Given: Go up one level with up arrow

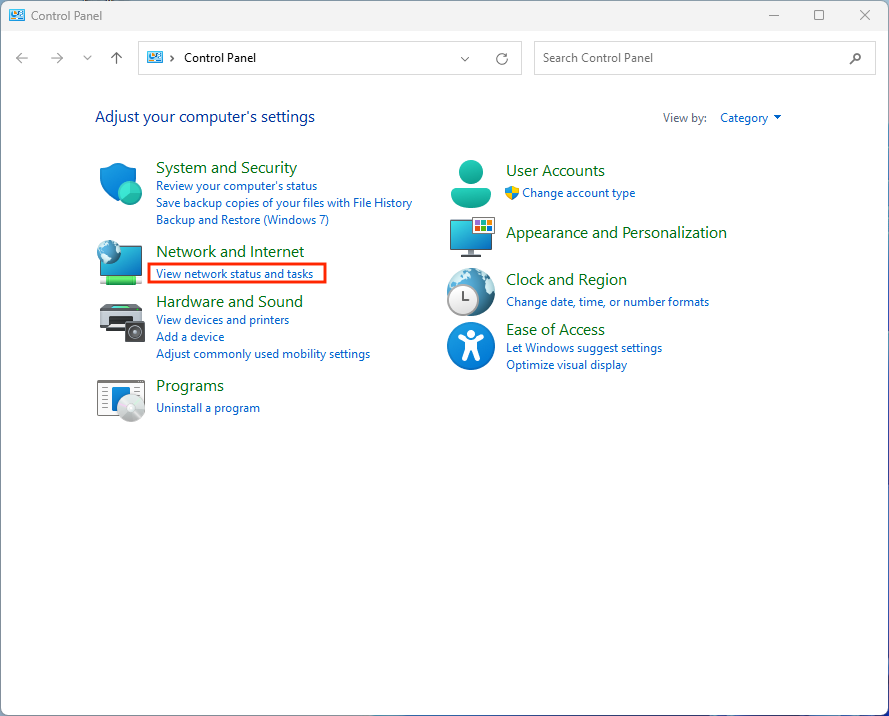Looking at the screenshot, I should (x=116, y=58).
